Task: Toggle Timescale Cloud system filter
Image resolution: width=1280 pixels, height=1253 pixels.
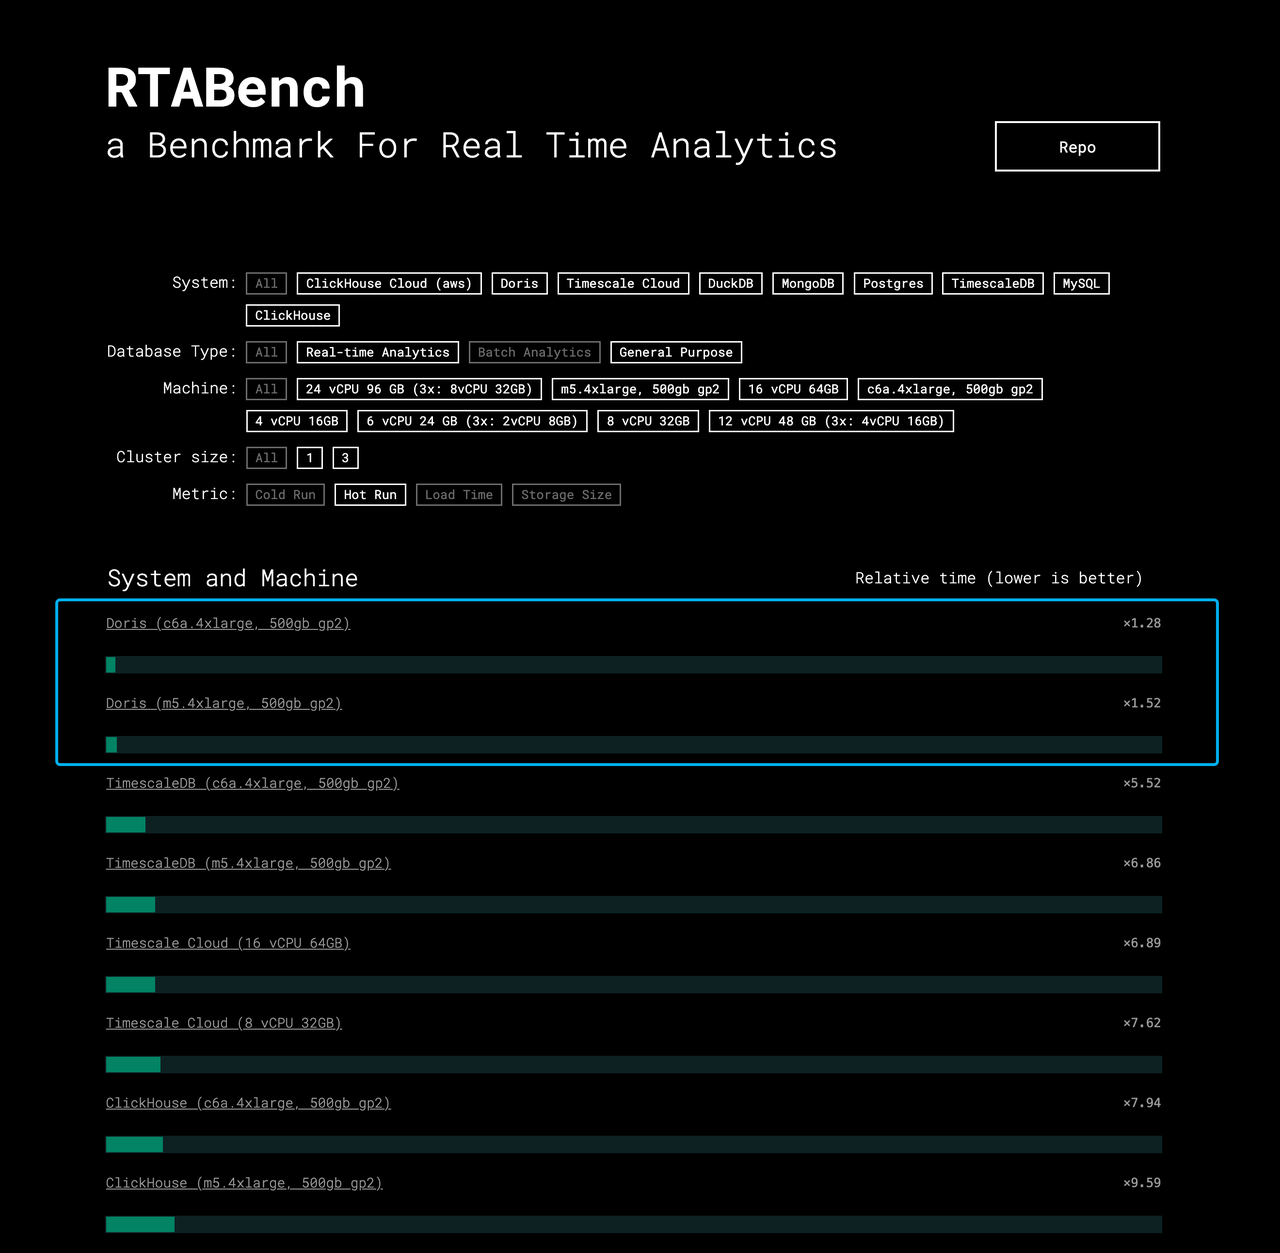Action: (x=623, y=283)
